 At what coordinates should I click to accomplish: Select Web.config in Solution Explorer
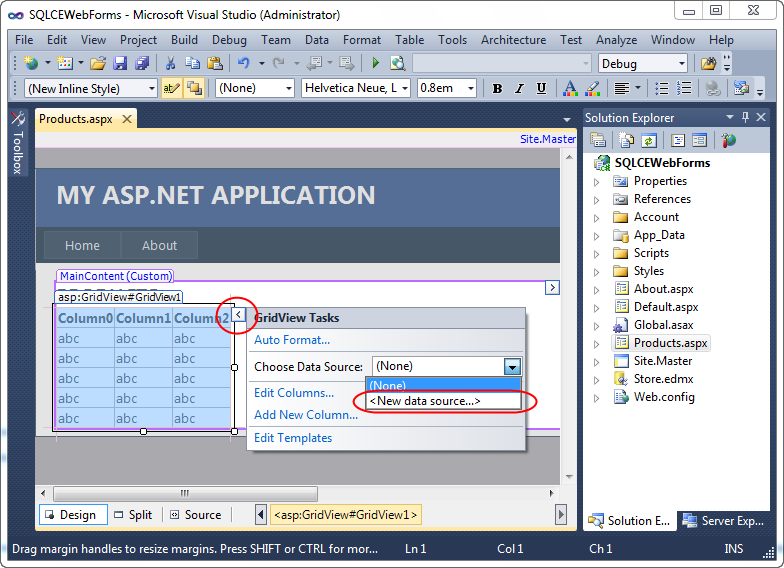[664, 397]
